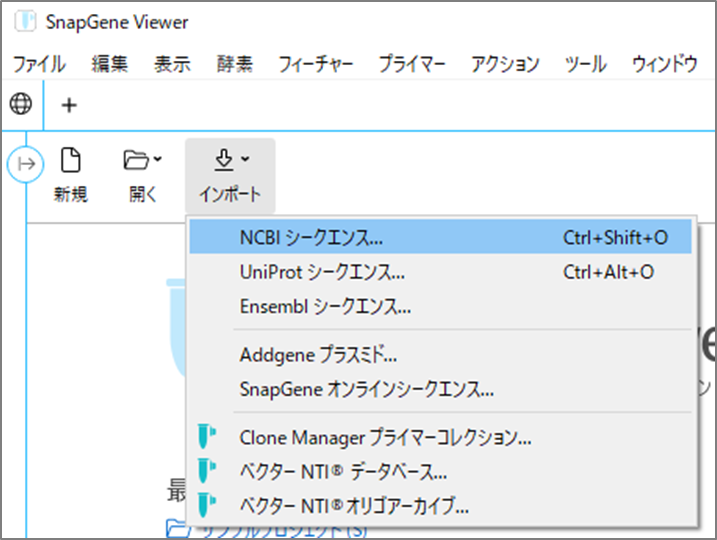Click the globe icon in tab bar
The width and height of the screenshot is (717, 540).
[x=21, y=104]
